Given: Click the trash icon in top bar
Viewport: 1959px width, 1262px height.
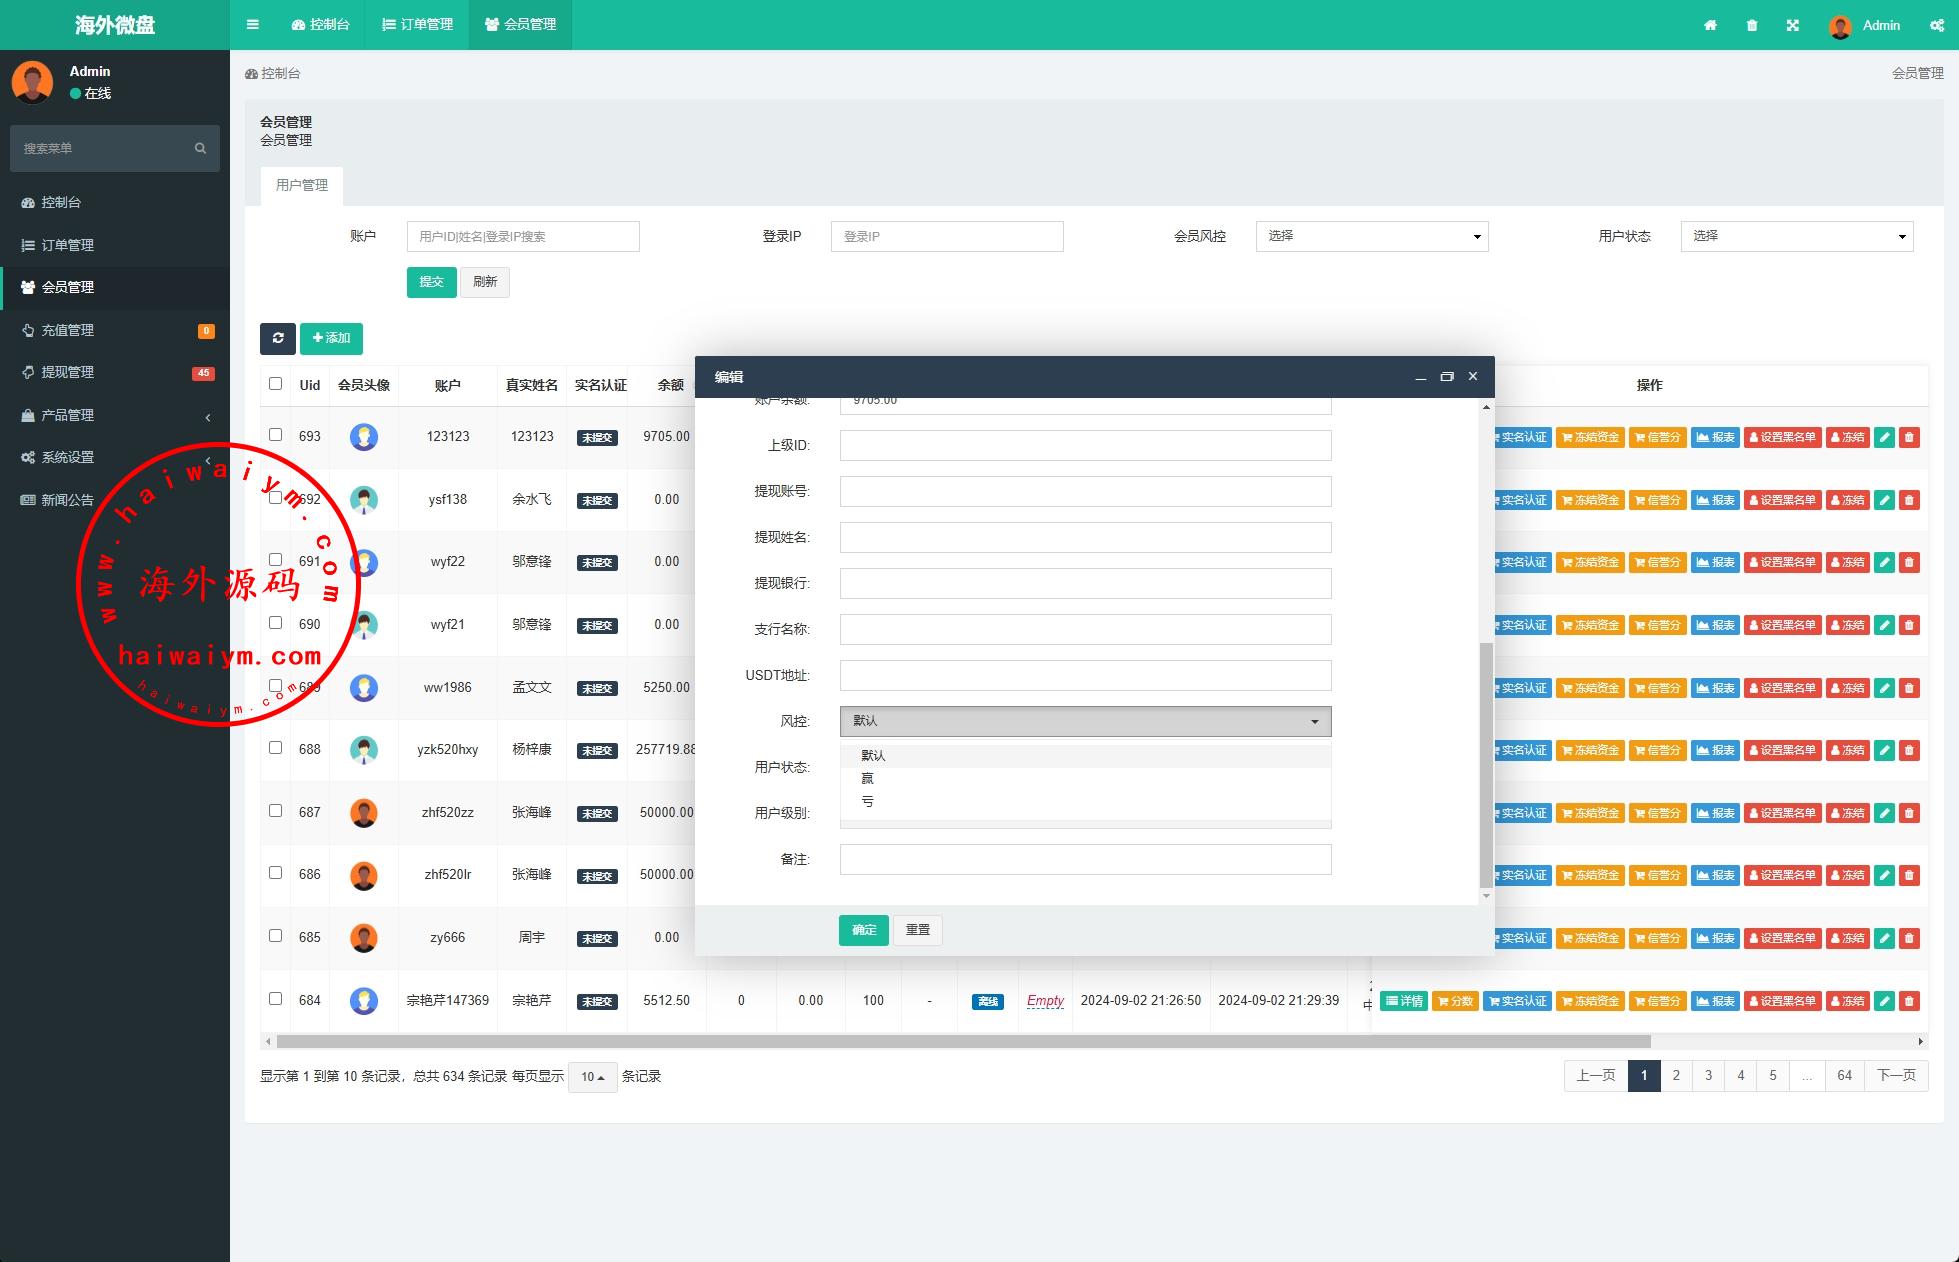Looking at the screenshot, I should pyautogui.click(x=1752, y=25).
